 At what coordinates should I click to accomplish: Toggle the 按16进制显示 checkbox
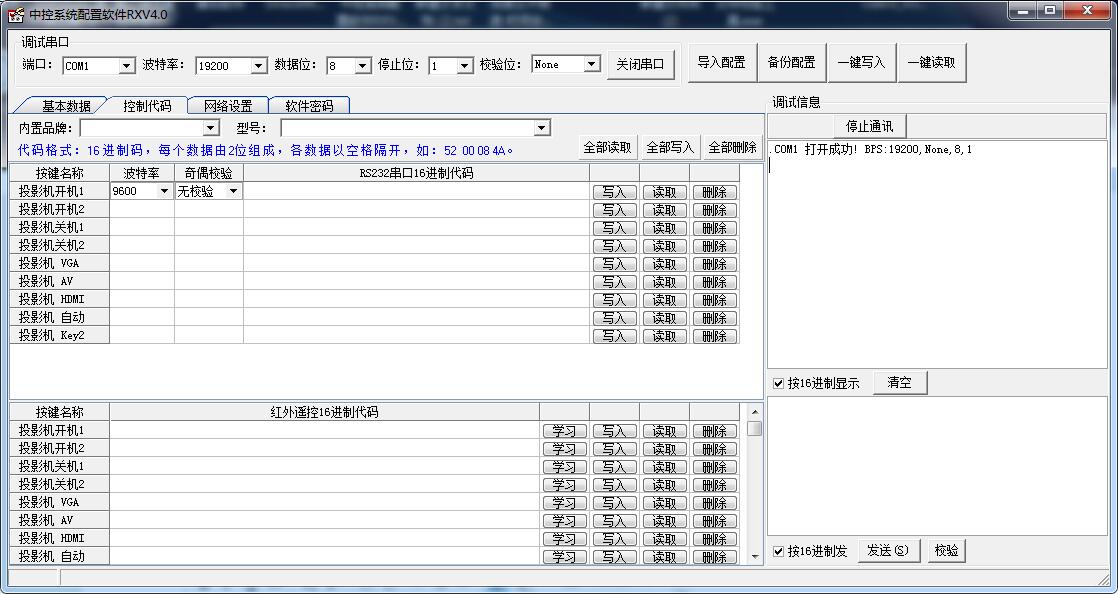tap(779, 383)
